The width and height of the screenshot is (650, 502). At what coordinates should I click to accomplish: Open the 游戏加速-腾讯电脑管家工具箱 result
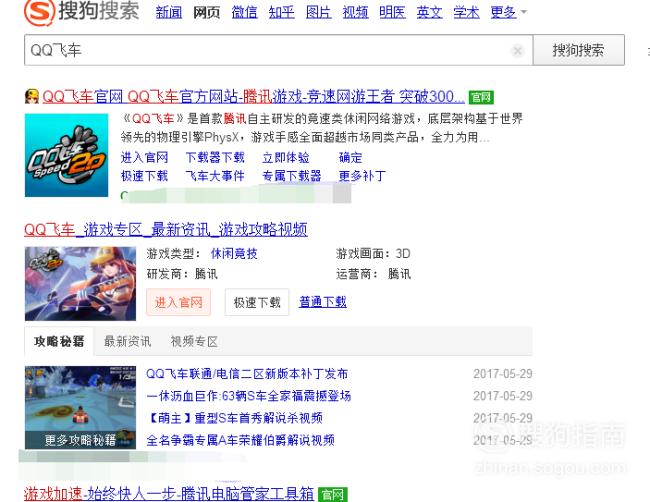coord(169,494)
